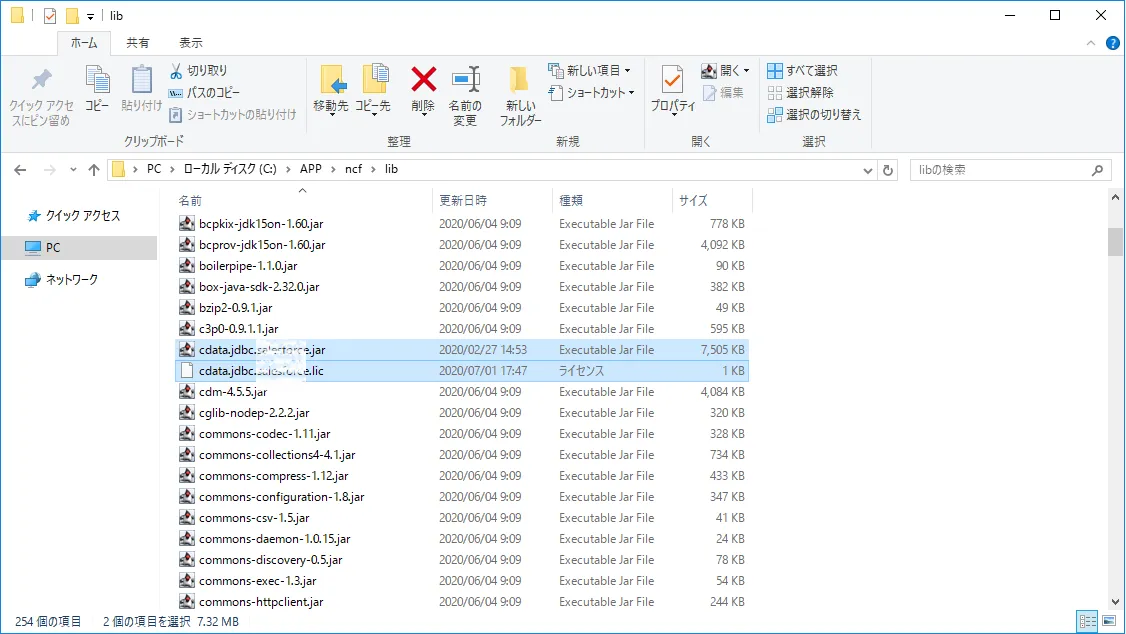The image size is (1126, 634).
Task: Create a new folder with 新しいフォルダー
Action: (x=519, y=80)
